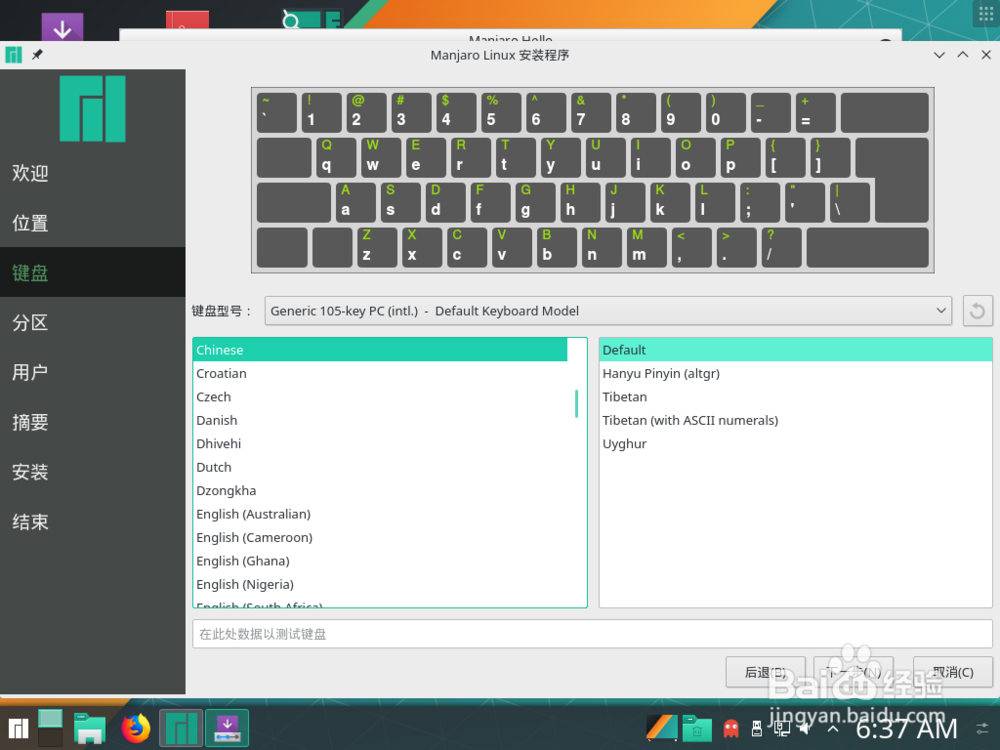Click the orange-teal striped tray icon
This screenshot has width=1000, height=750.
[x=662, y=728]
